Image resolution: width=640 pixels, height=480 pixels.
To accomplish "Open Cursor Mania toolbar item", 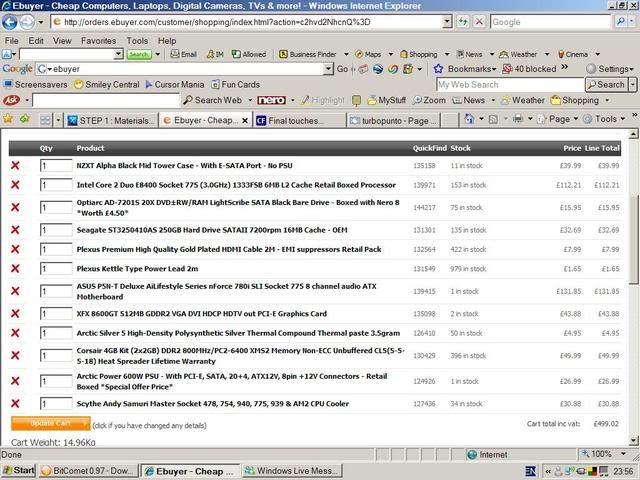I will tap(175, 84).
